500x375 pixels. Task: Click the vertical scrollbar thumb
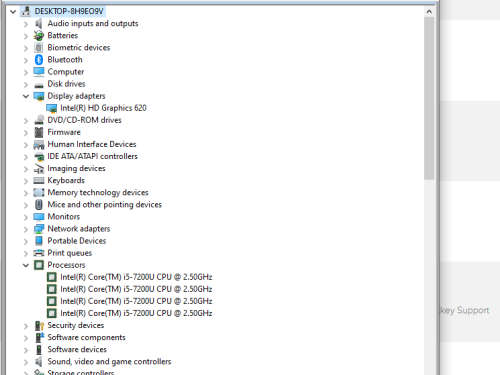point(429,99)
